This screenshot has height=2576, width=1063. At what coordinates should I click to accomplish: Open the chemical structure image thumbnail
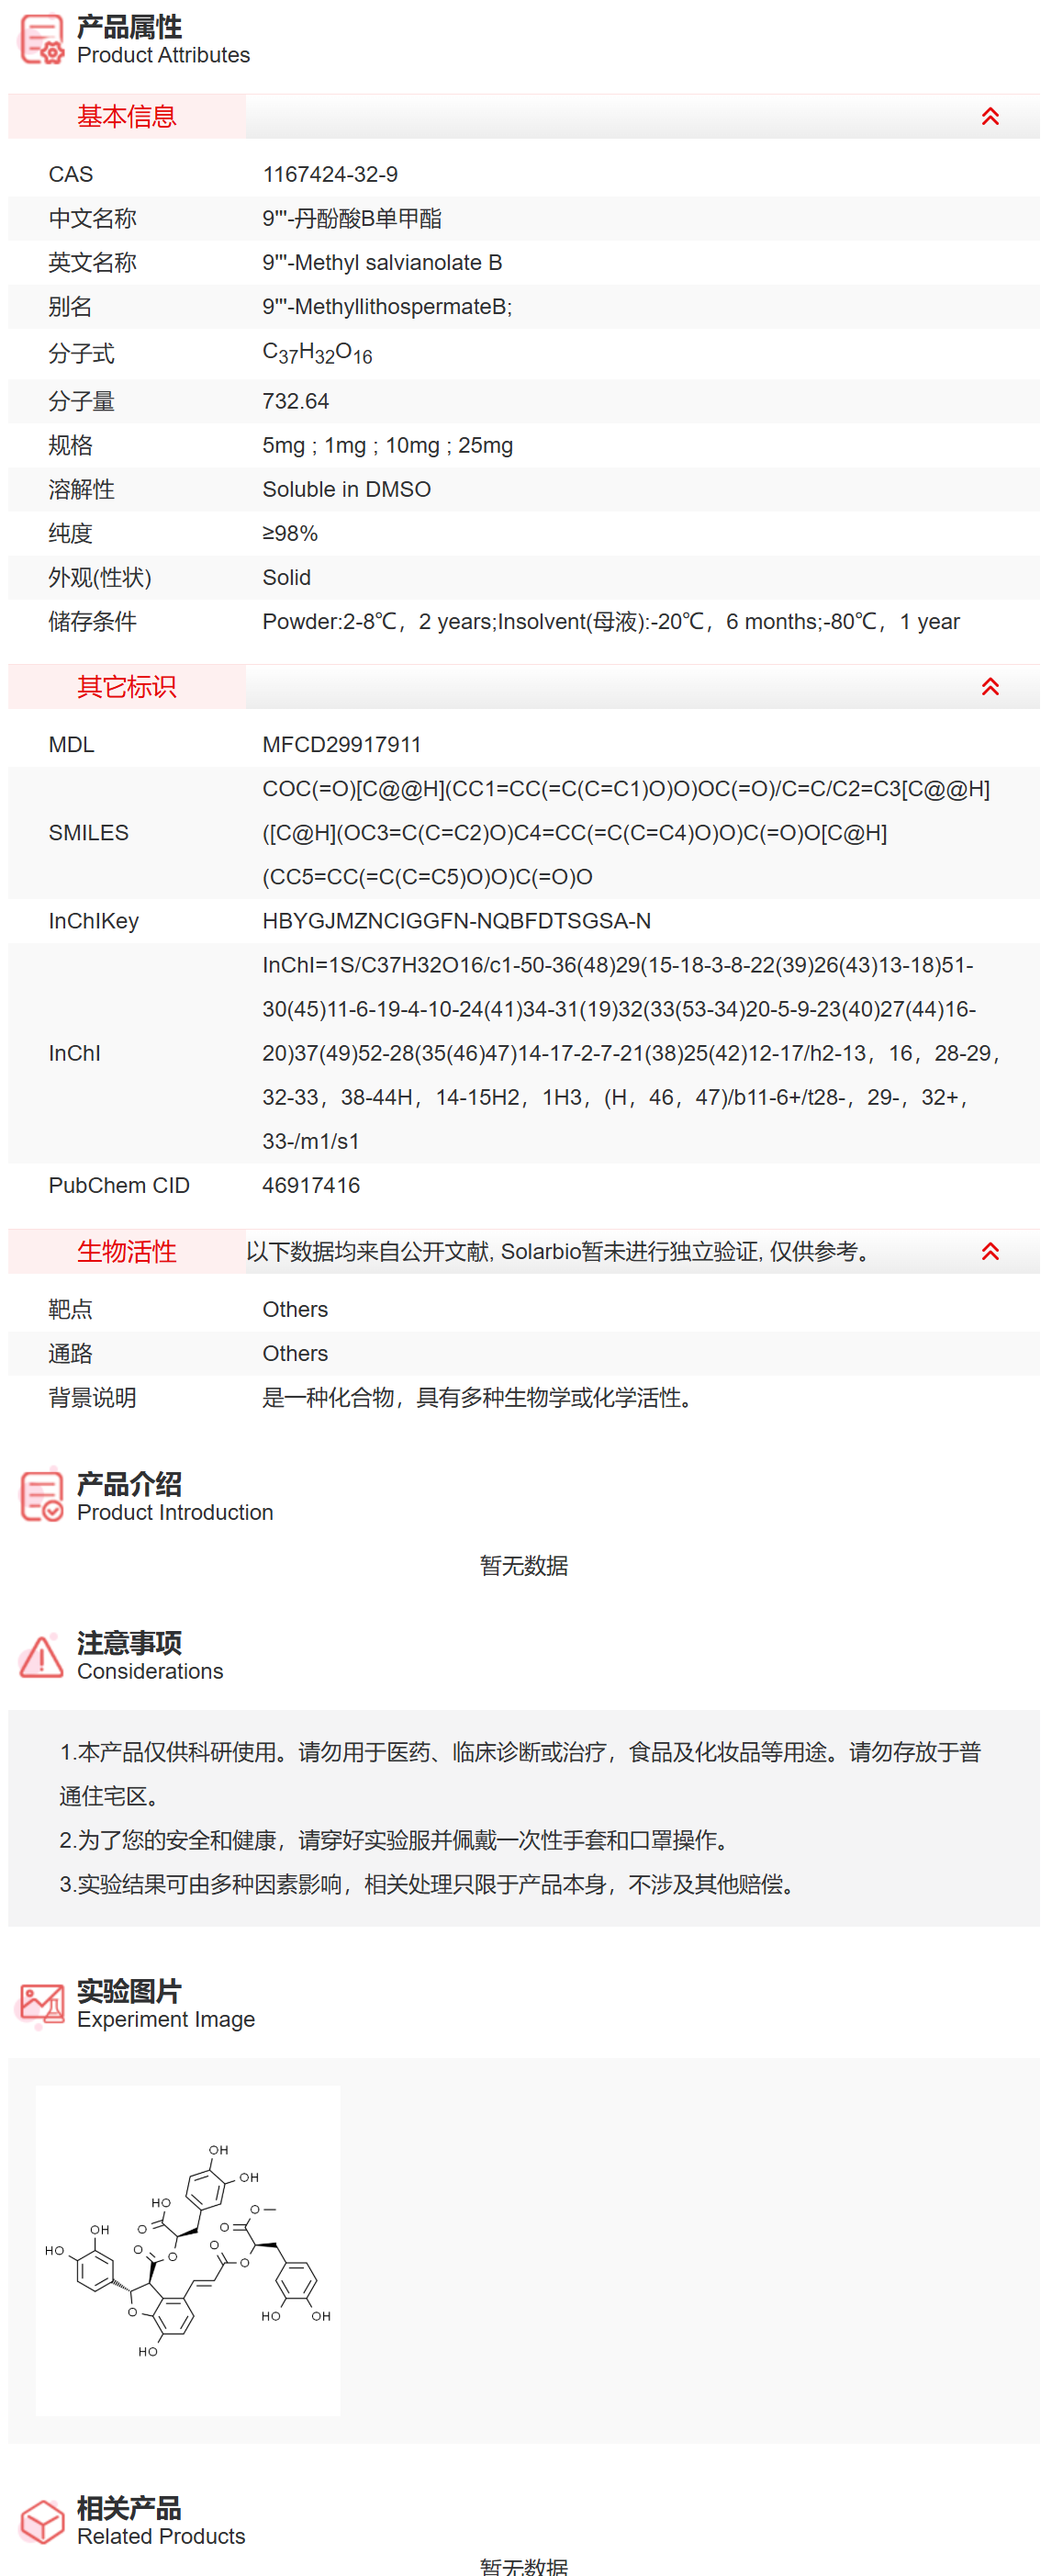point(188,2250)
